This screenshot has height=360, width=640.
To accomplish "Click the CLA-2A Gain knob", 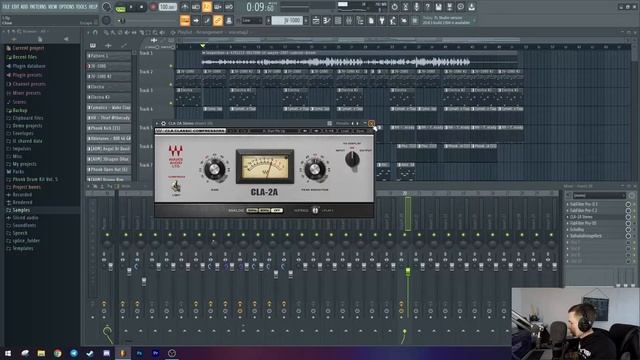I will pyautogui.click(x=214, y=169).
